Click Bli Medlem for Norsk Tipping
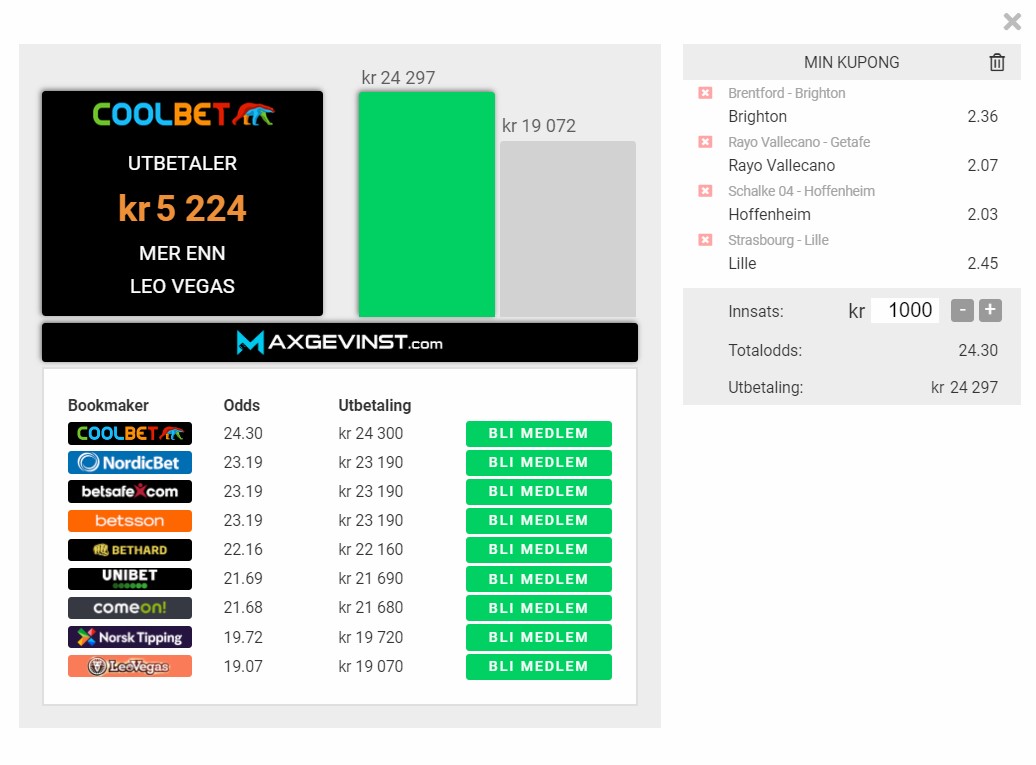Viewport: 1036px width, 765px height. click(x=538, y=637)
